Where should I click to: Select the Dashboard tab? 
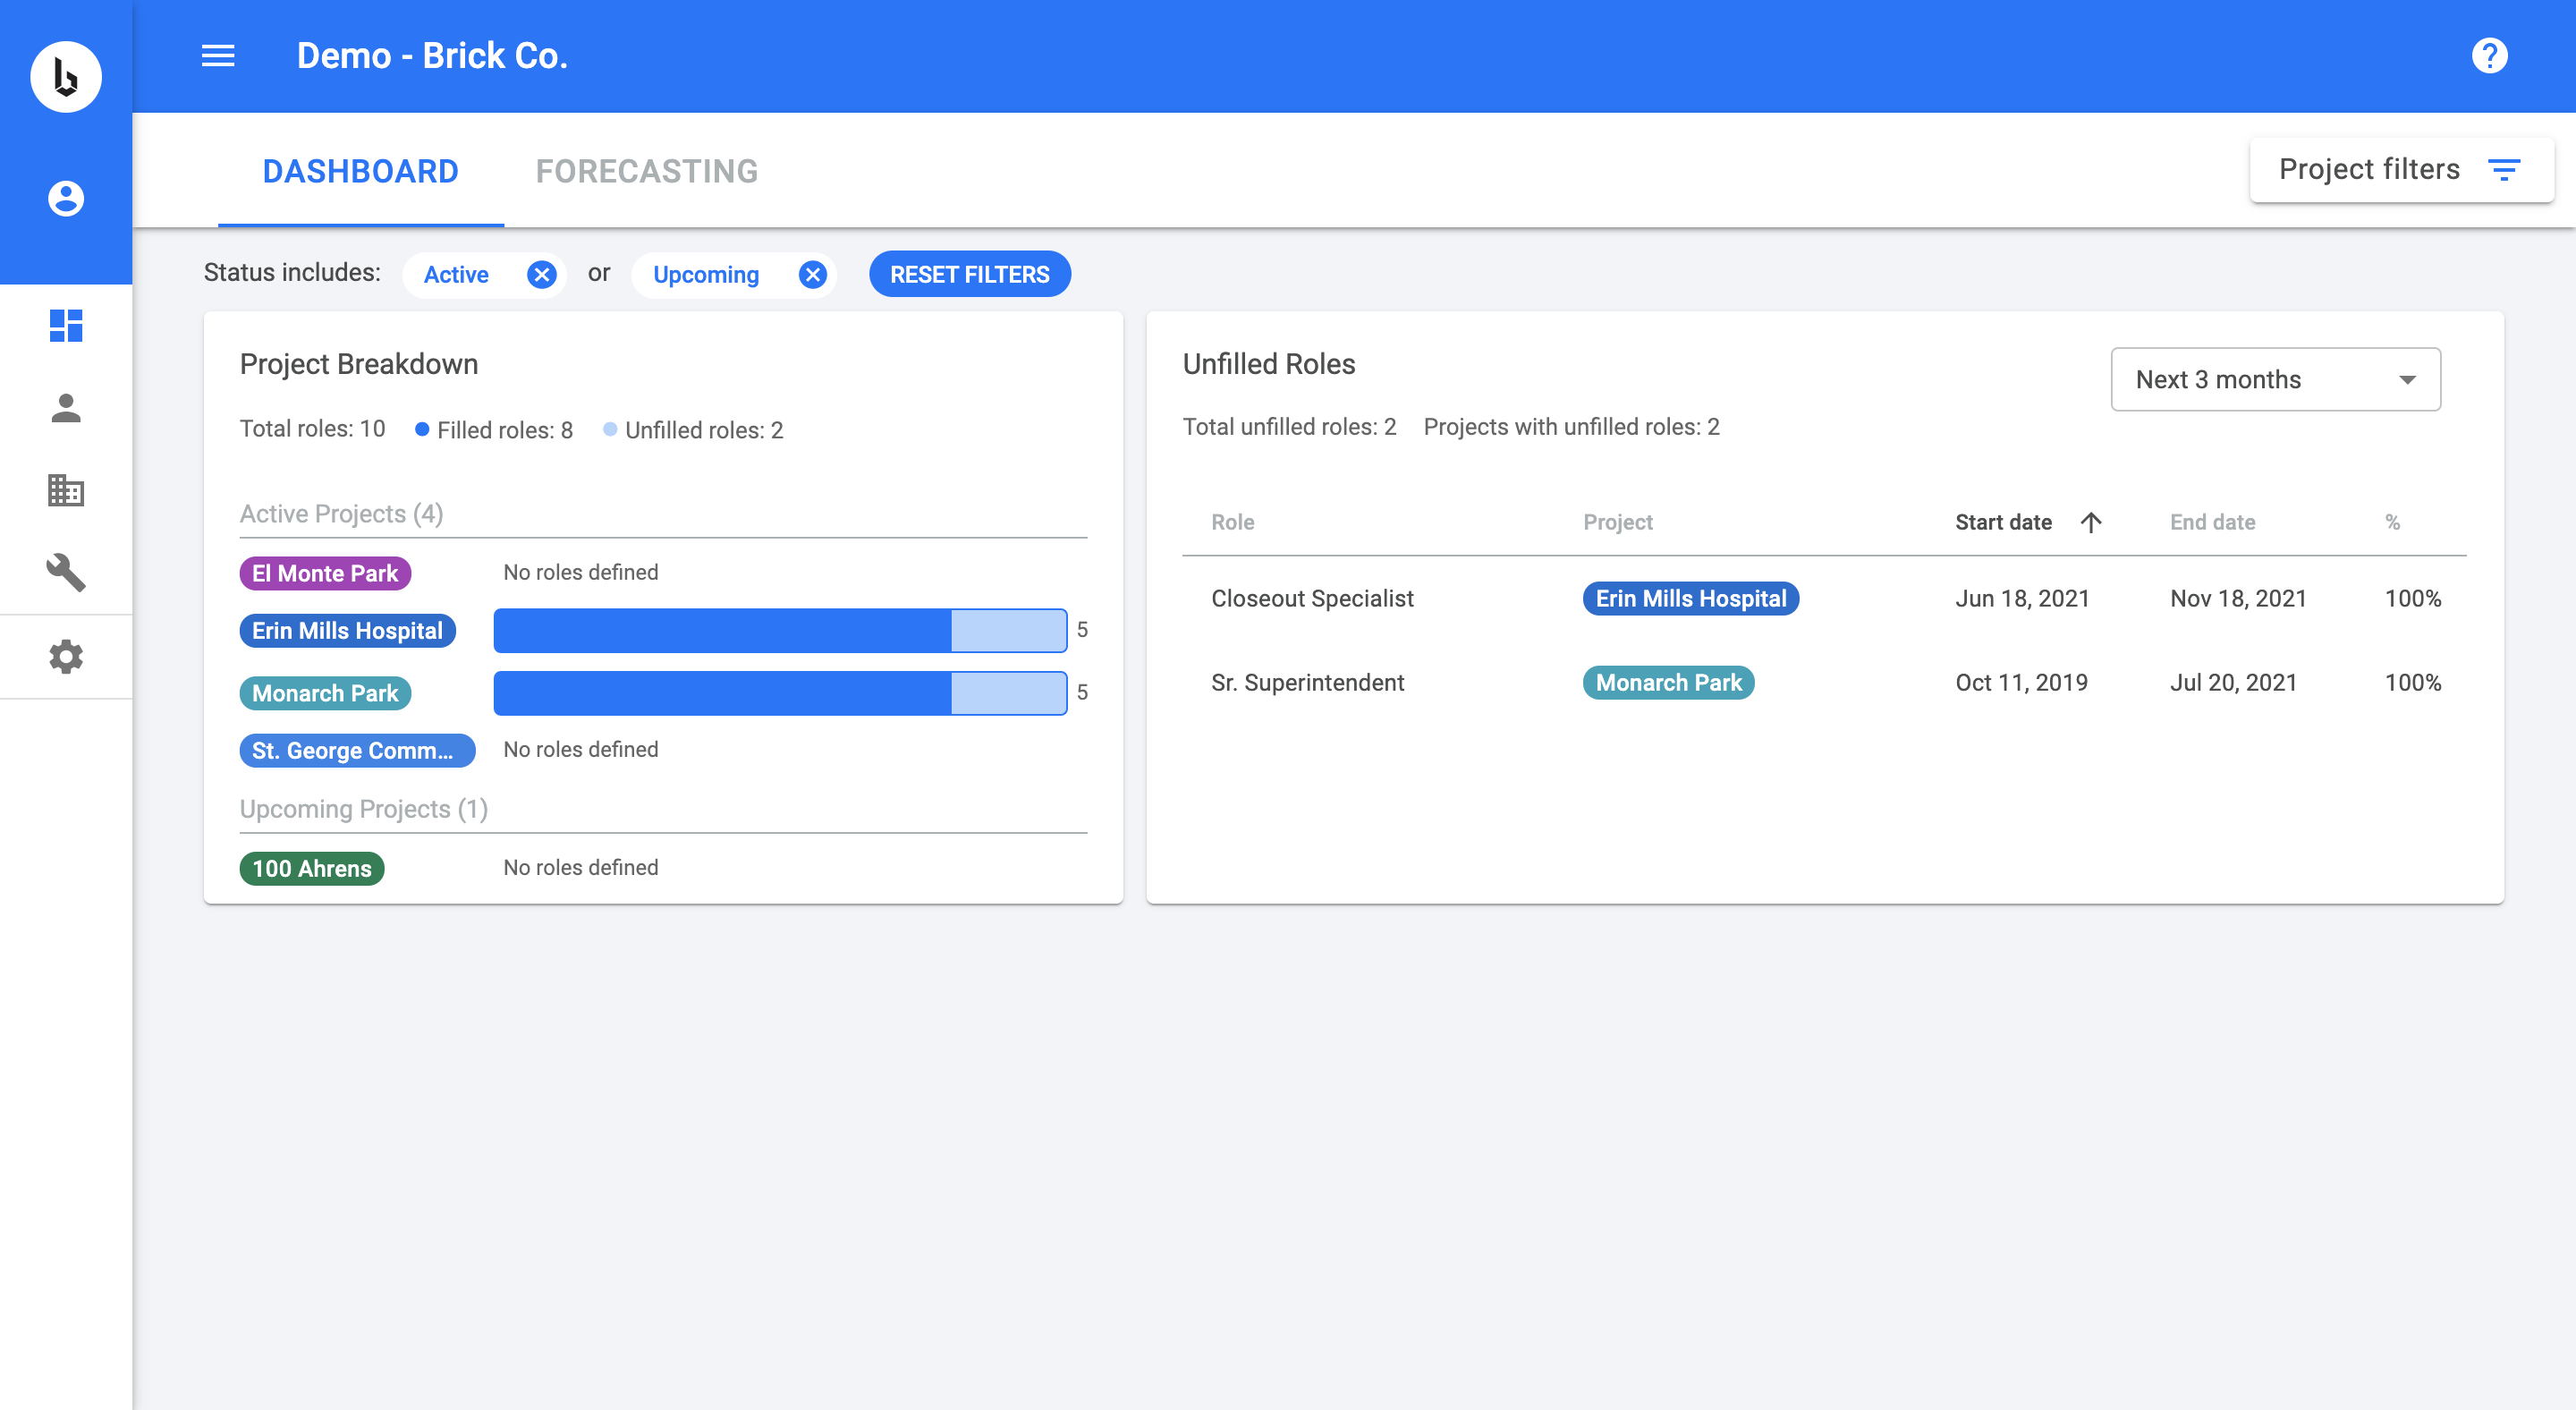[360, 171]
